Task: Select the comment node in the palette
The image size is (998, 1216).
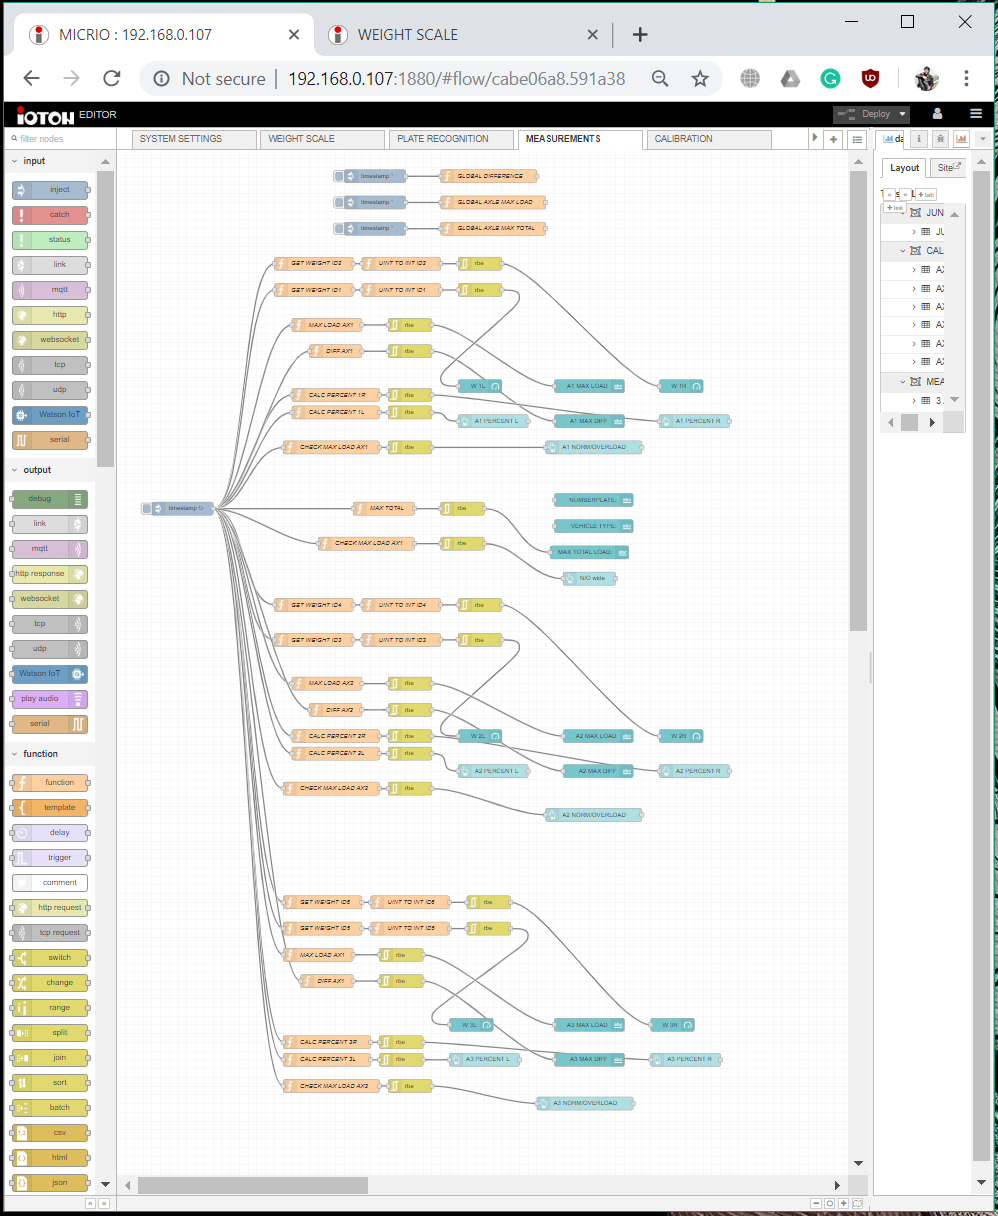Action: point(50,883)
